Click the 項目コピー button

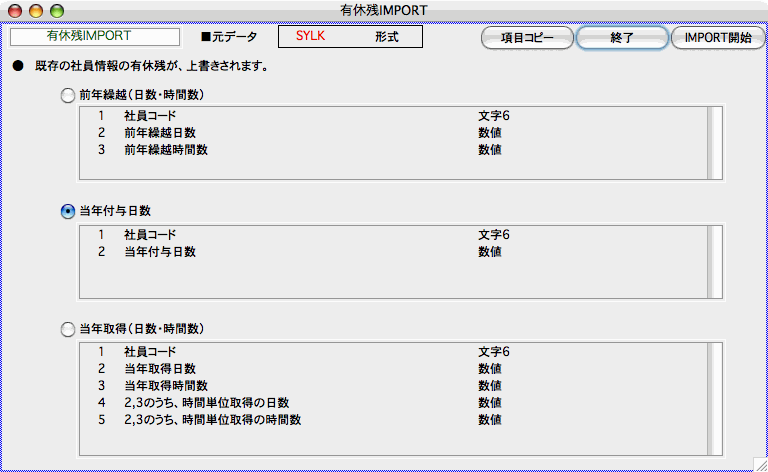pos(527,38)
